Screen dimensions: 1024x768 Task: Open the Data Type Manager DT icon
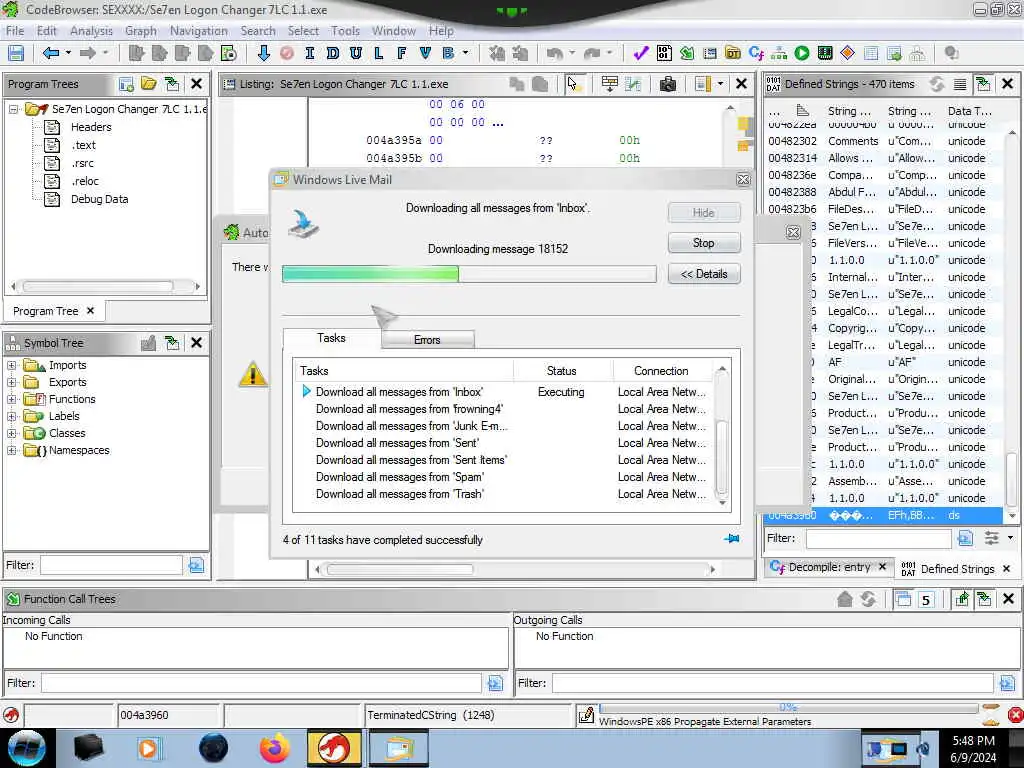click(733, 54)
